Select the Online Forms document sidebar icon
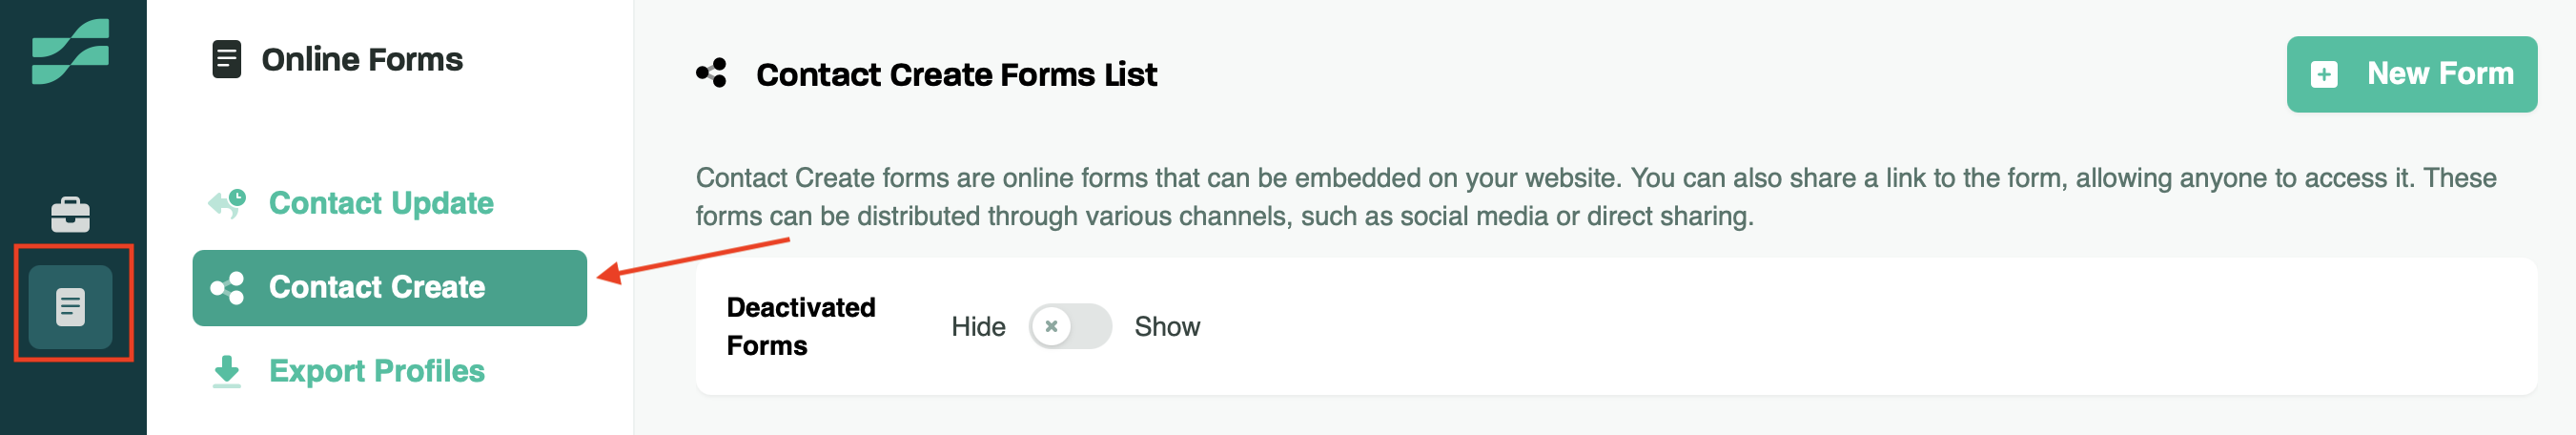 70,307
